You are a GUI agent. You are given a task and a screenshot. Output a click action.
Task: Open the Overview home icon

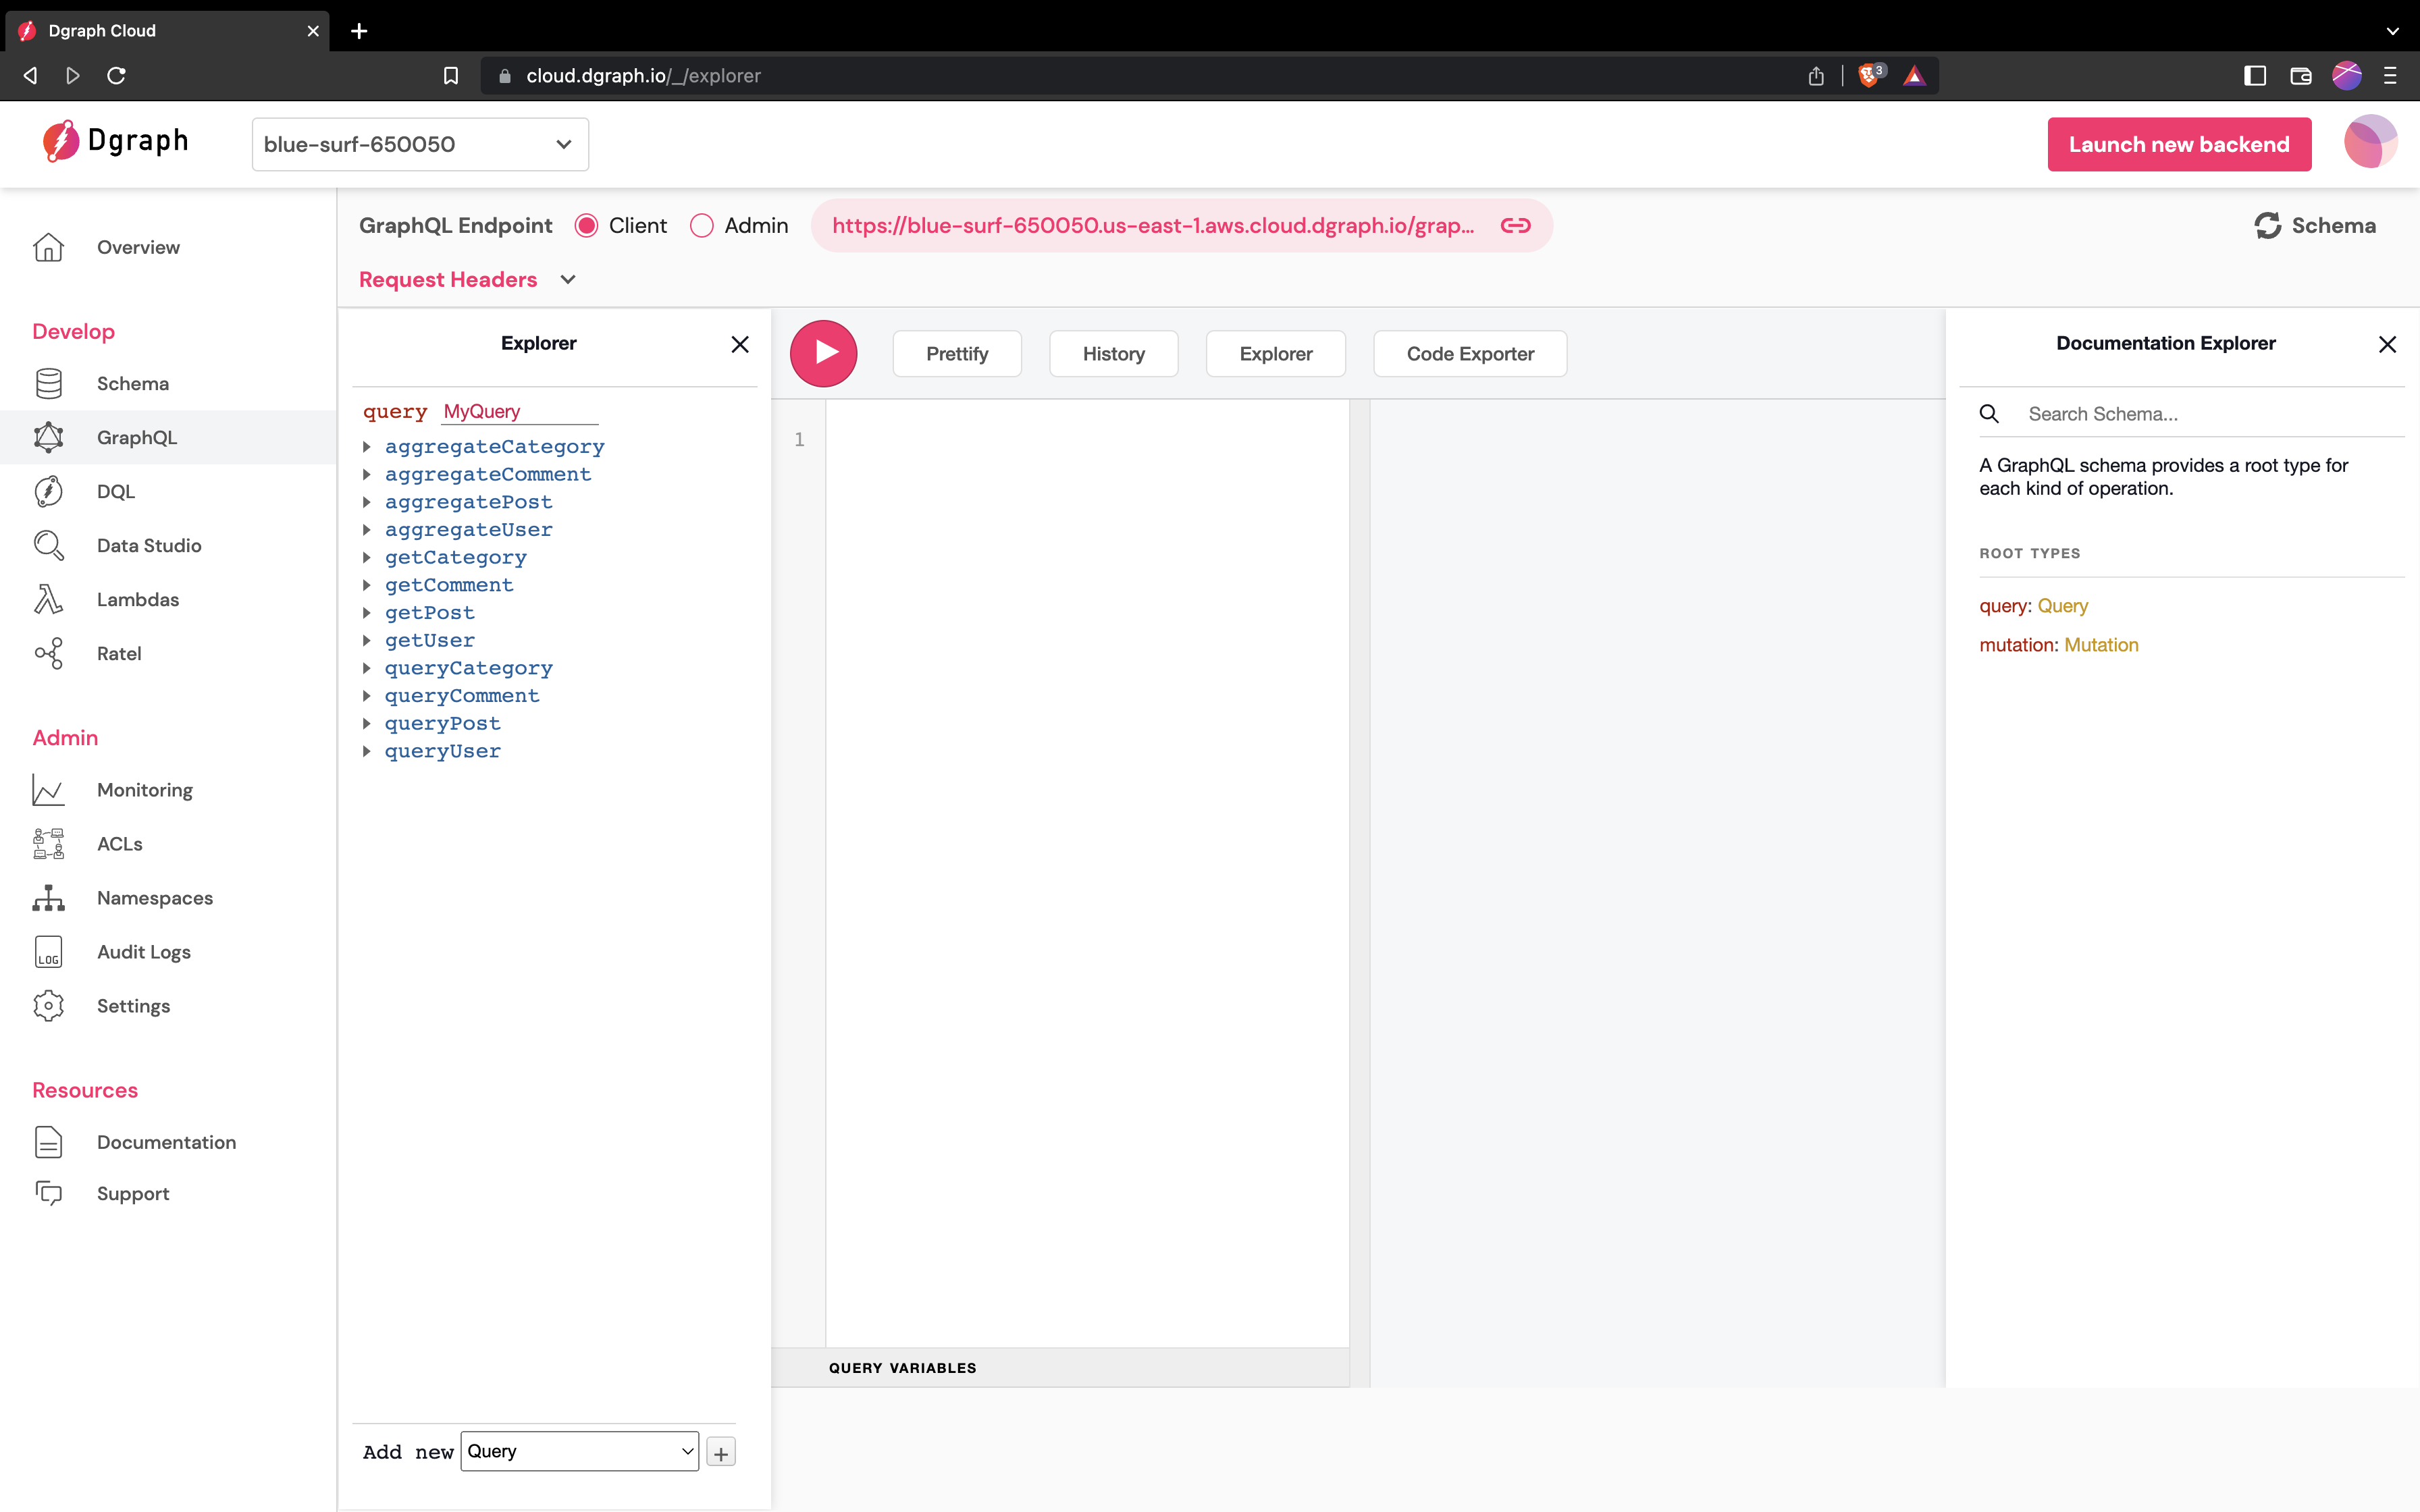48,247
